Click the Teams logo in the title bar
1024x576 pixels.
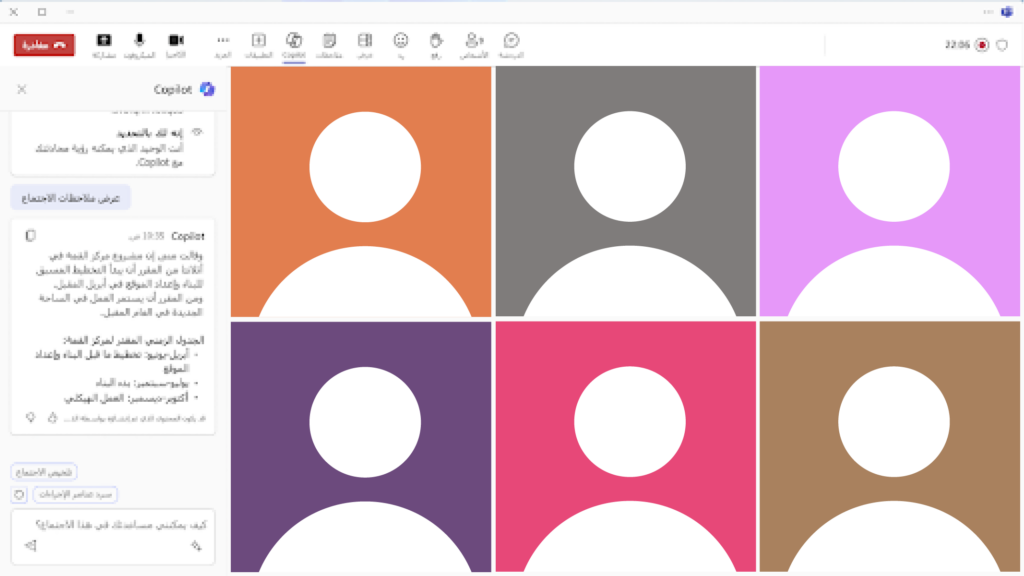point(1006,12)
